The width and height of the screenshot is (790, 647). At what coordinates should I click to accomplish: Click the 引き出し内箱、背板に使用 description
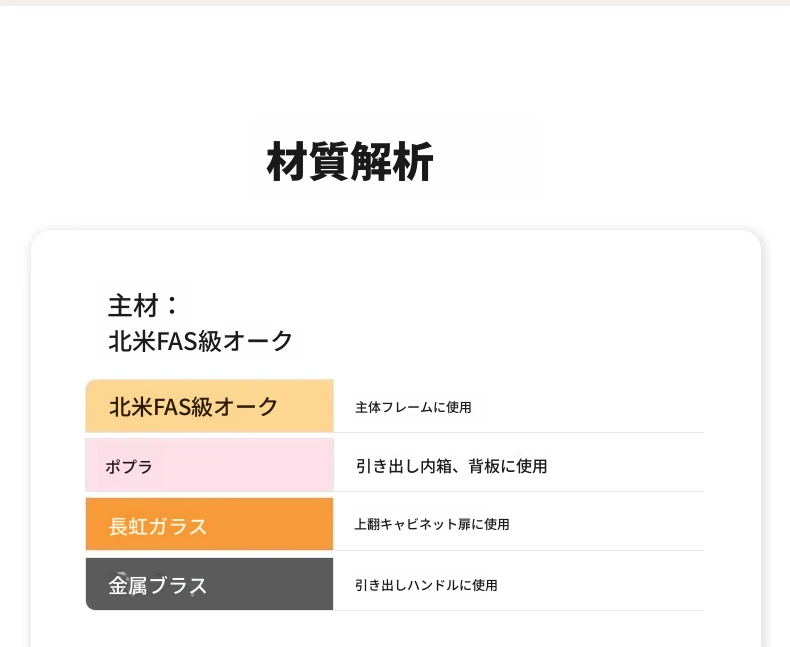[x=451, y=466]
